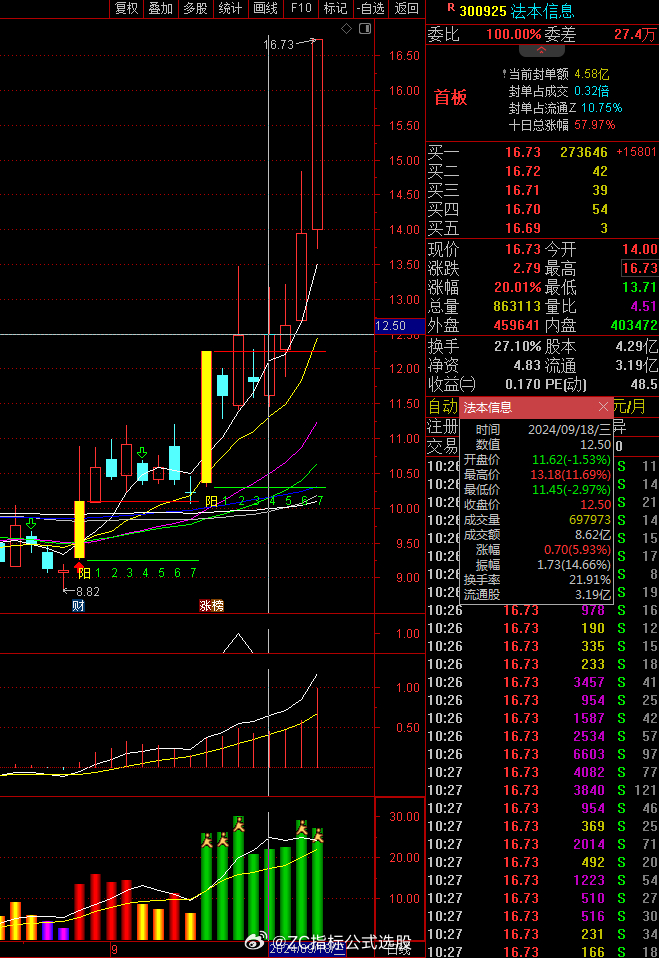Click the 复权 toolbar button

point(127,8)
